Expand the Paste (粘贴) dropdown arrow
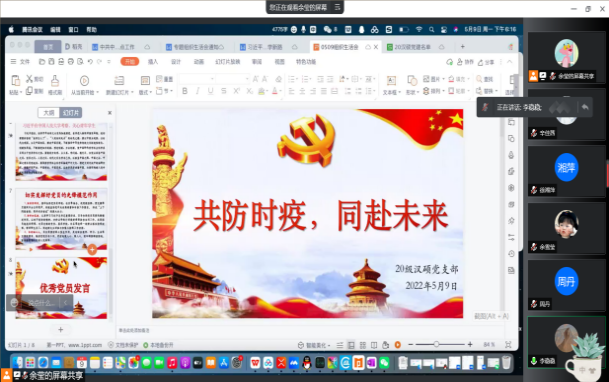 click(x=21, y=93)
